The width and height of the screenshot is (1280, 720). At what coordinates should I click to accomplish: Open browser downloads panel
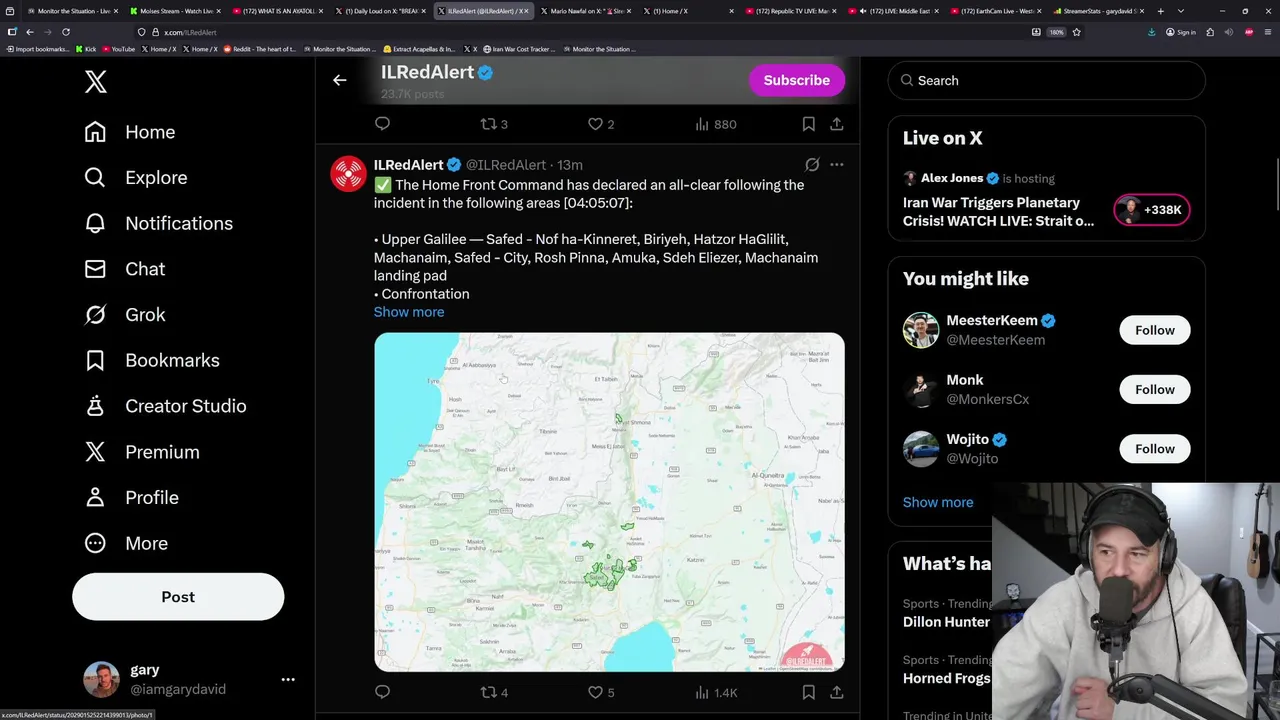(1151, 32)
